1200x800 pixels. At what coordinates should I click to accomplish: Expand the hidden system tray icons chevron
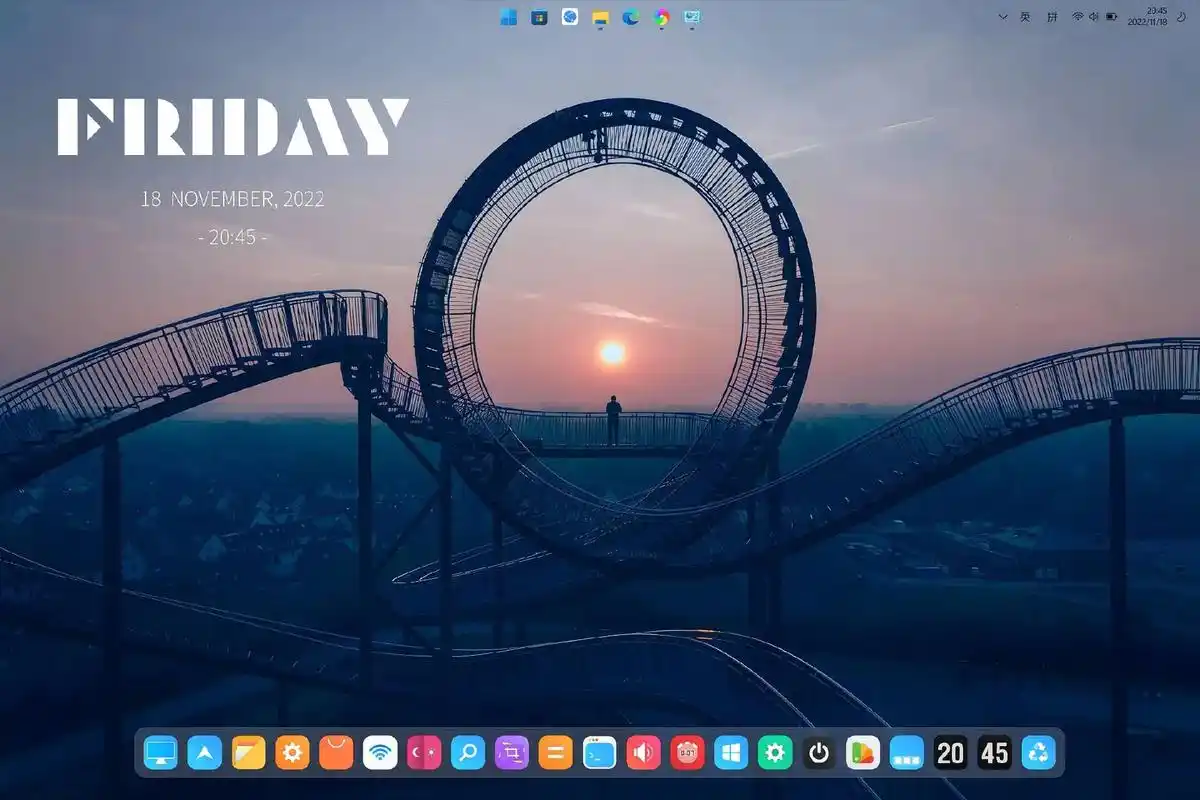pos(1003,17)
